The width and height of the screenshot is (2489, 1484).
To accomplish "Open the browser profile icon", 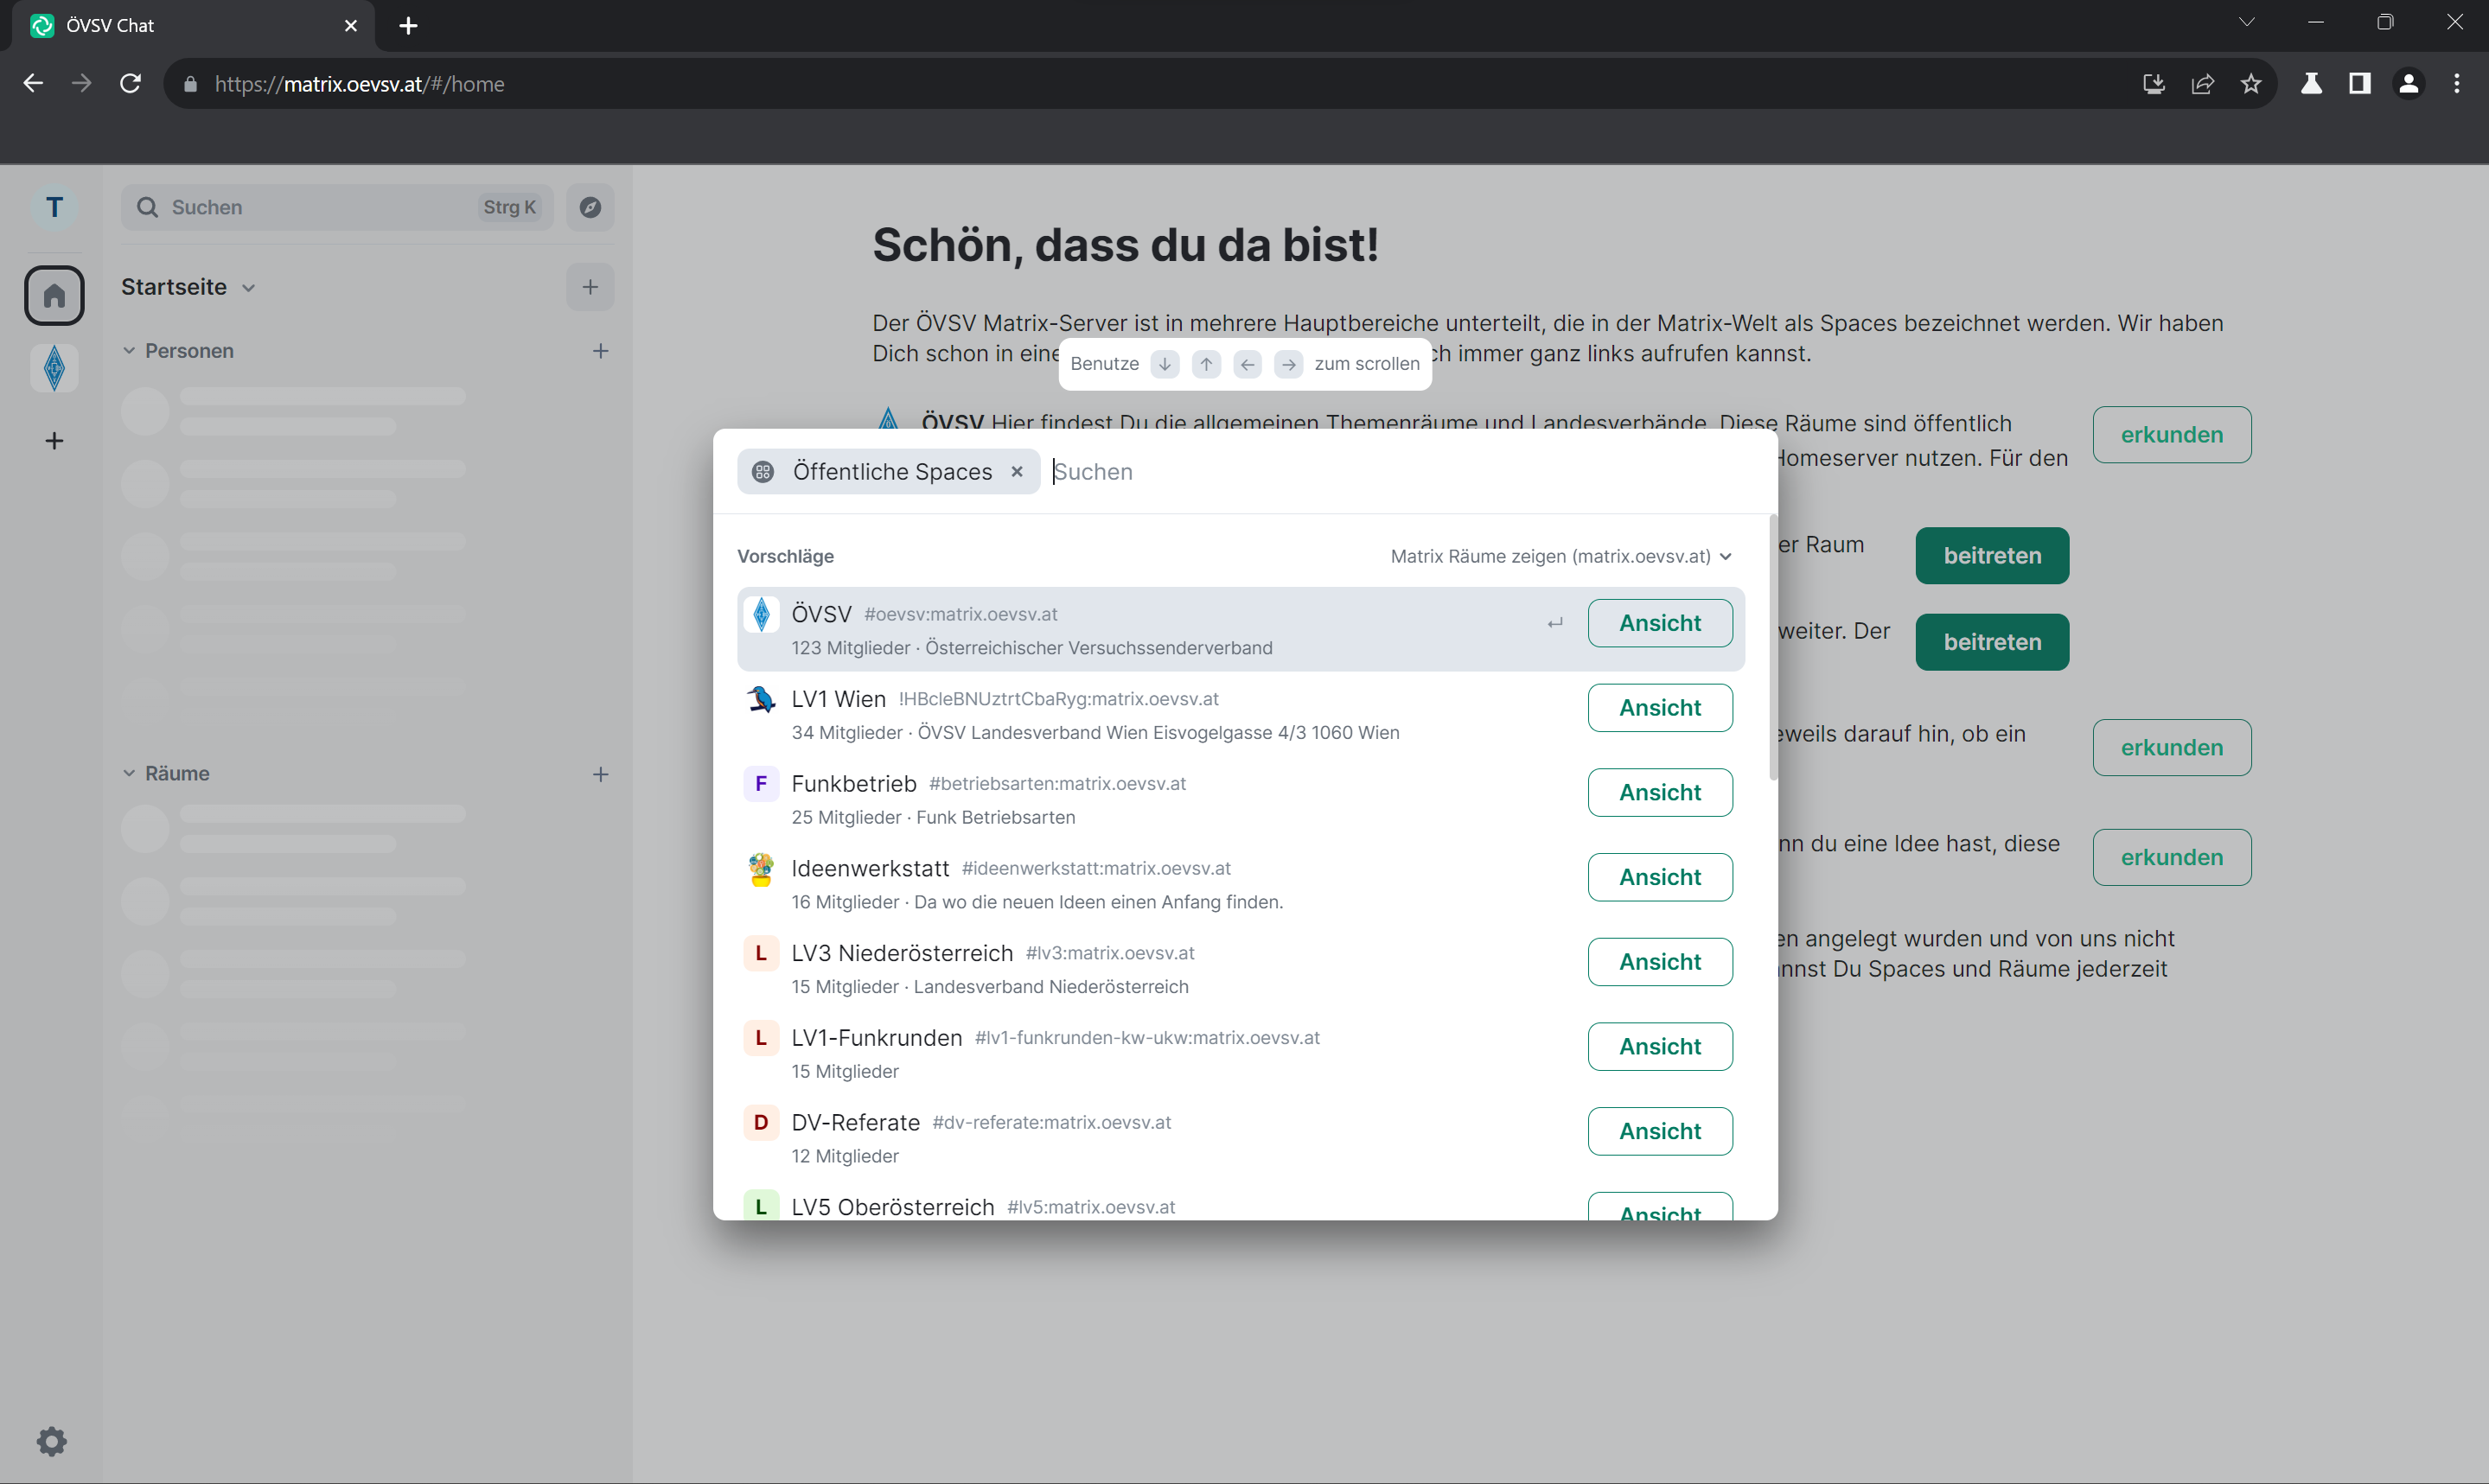I will (2409, 84).
